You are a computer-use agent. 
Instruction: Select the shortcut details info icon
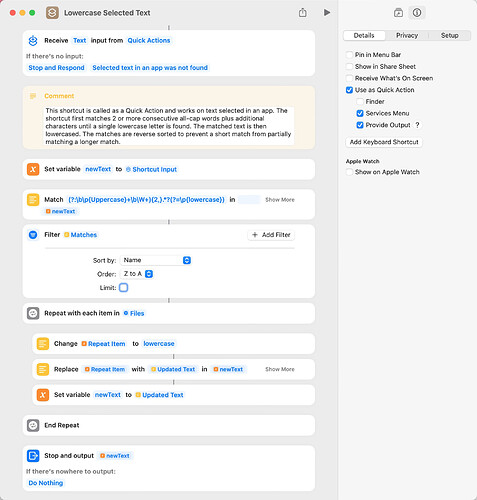(417, 13)
